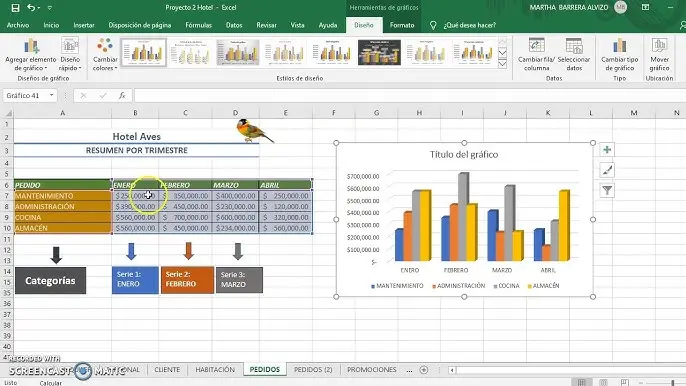The image size is (686, 386).
Task: Click the Chart Styles paintbrush button
Action: click(607, 170)
